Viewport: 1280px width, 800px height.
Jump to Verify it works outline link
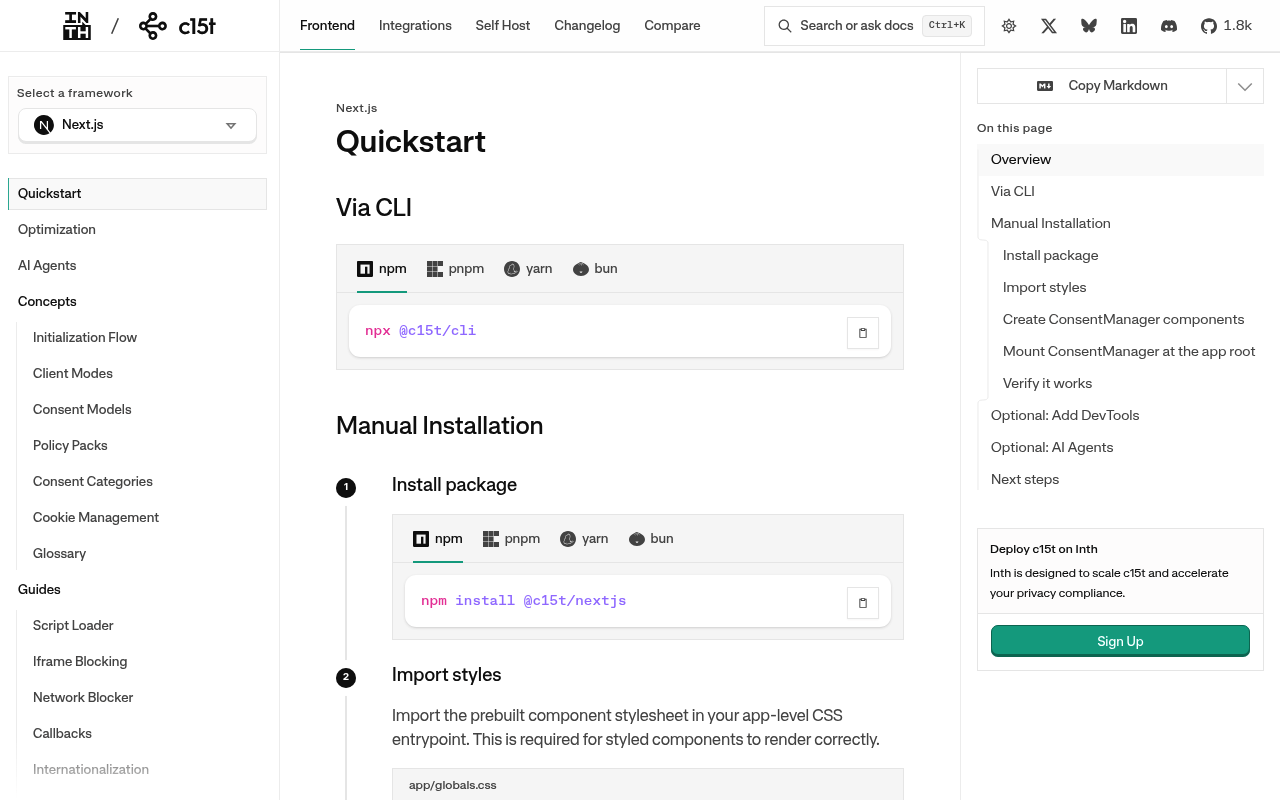point(1047,384)
